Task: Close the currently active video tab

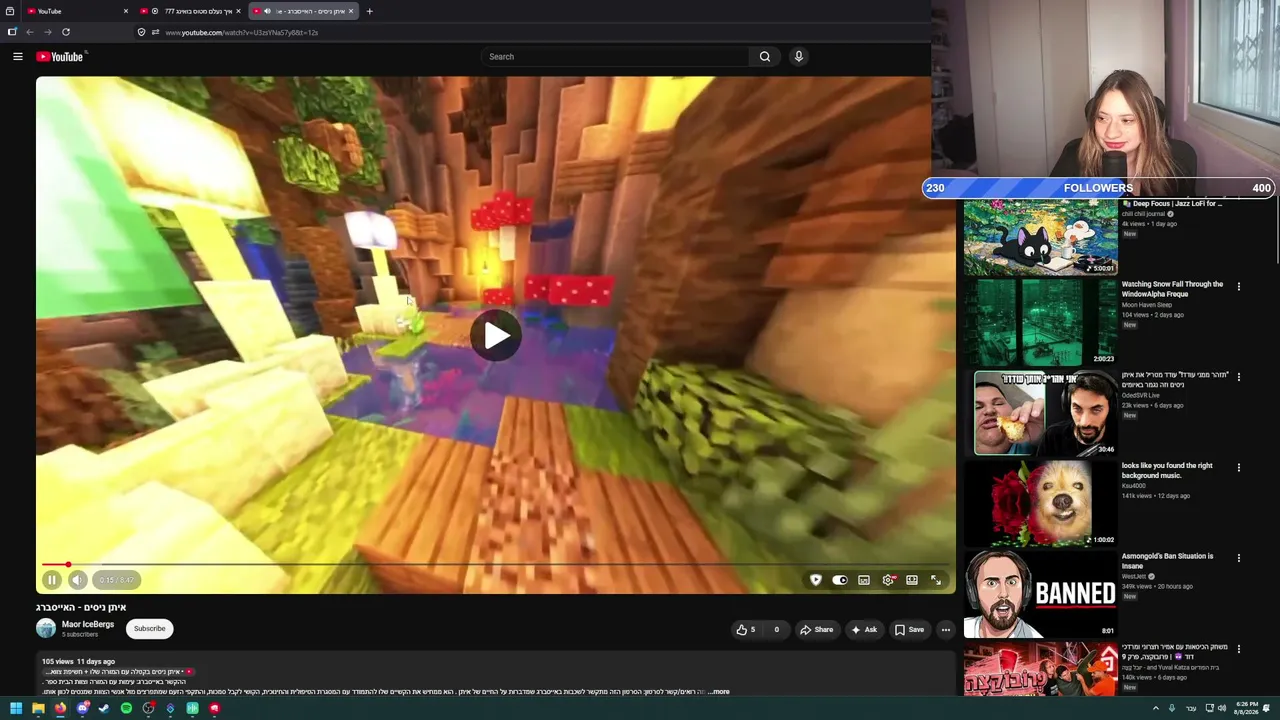Action: click(351, 11)
